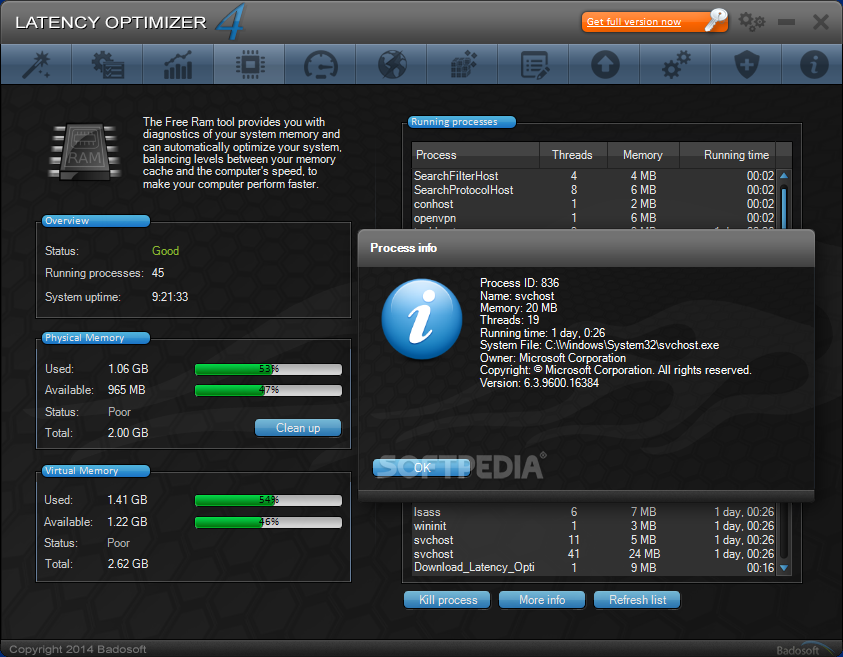The image size is (843, 657).
Task: Select the openvpn process row
Action: click(x=594, y=218)
